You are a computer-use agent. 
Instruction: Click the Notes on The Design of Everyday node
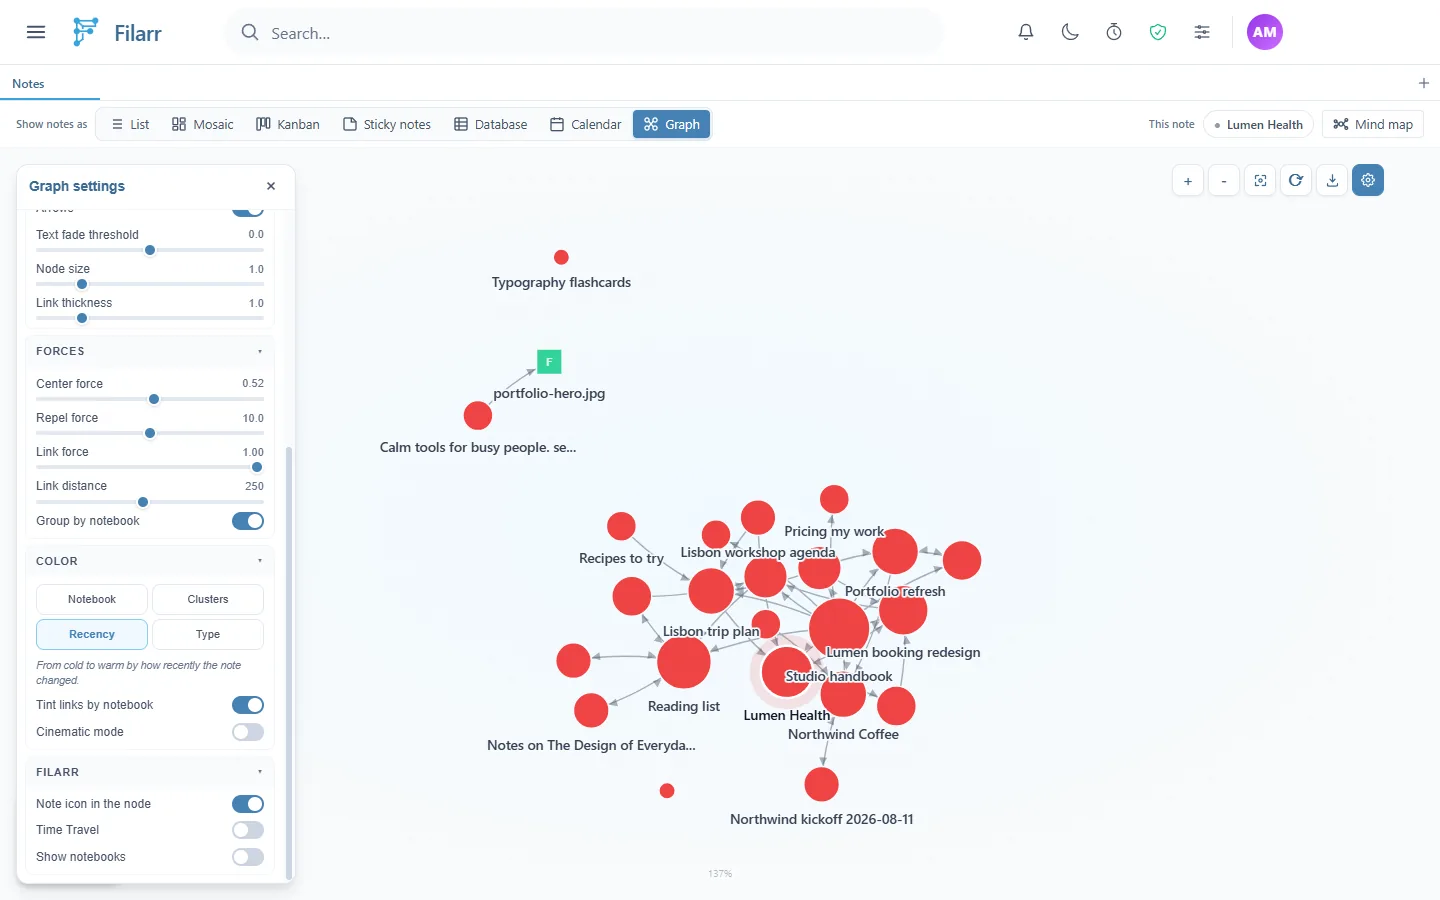click(x=591, y=710)
